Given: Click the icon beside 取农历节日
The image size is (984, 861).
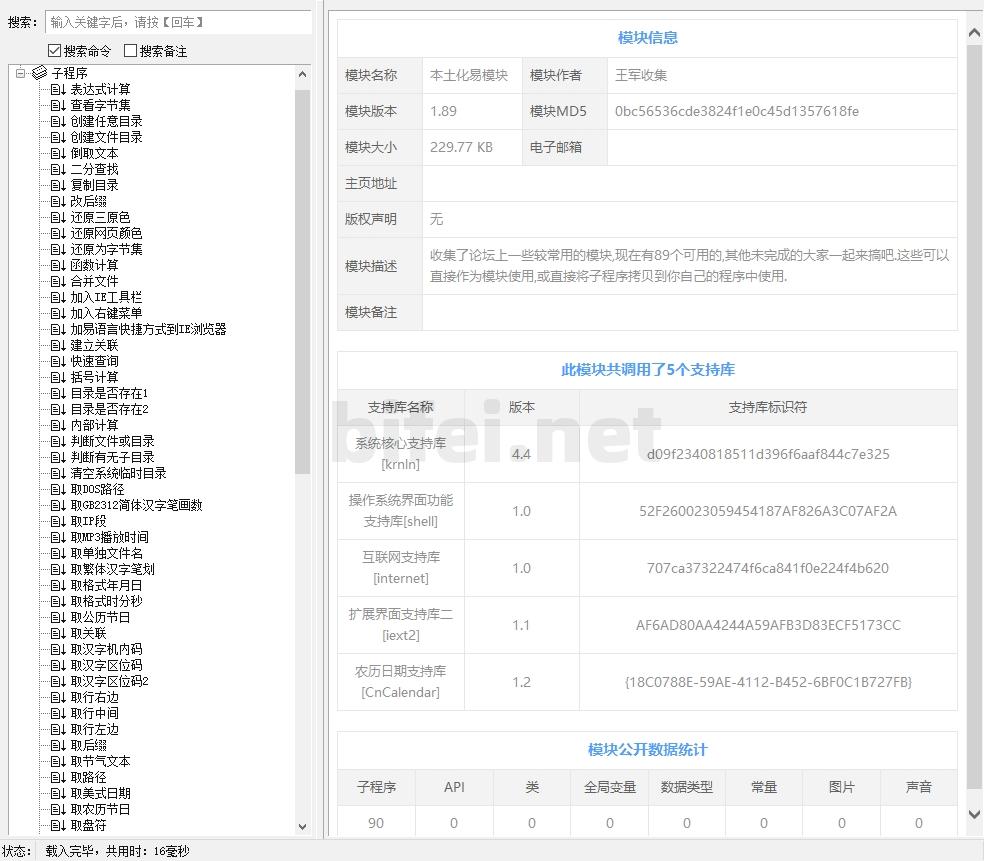Looking at the screenshot, I should [58, 809].
